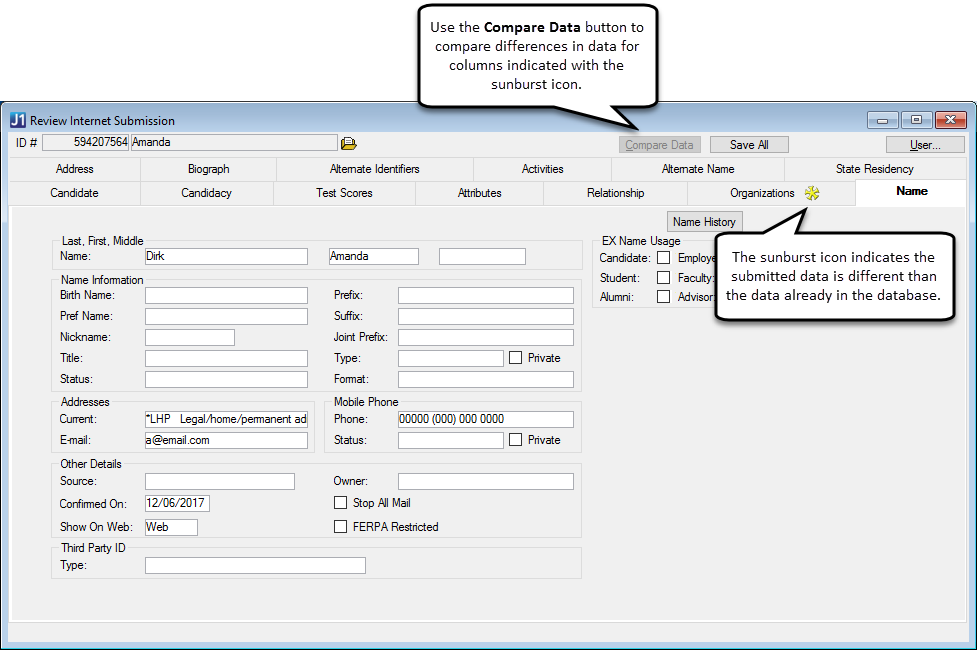This screenshot has height=650, width=977.
Task: Check the FERPA Restricted checkbox
Action: 341,527
